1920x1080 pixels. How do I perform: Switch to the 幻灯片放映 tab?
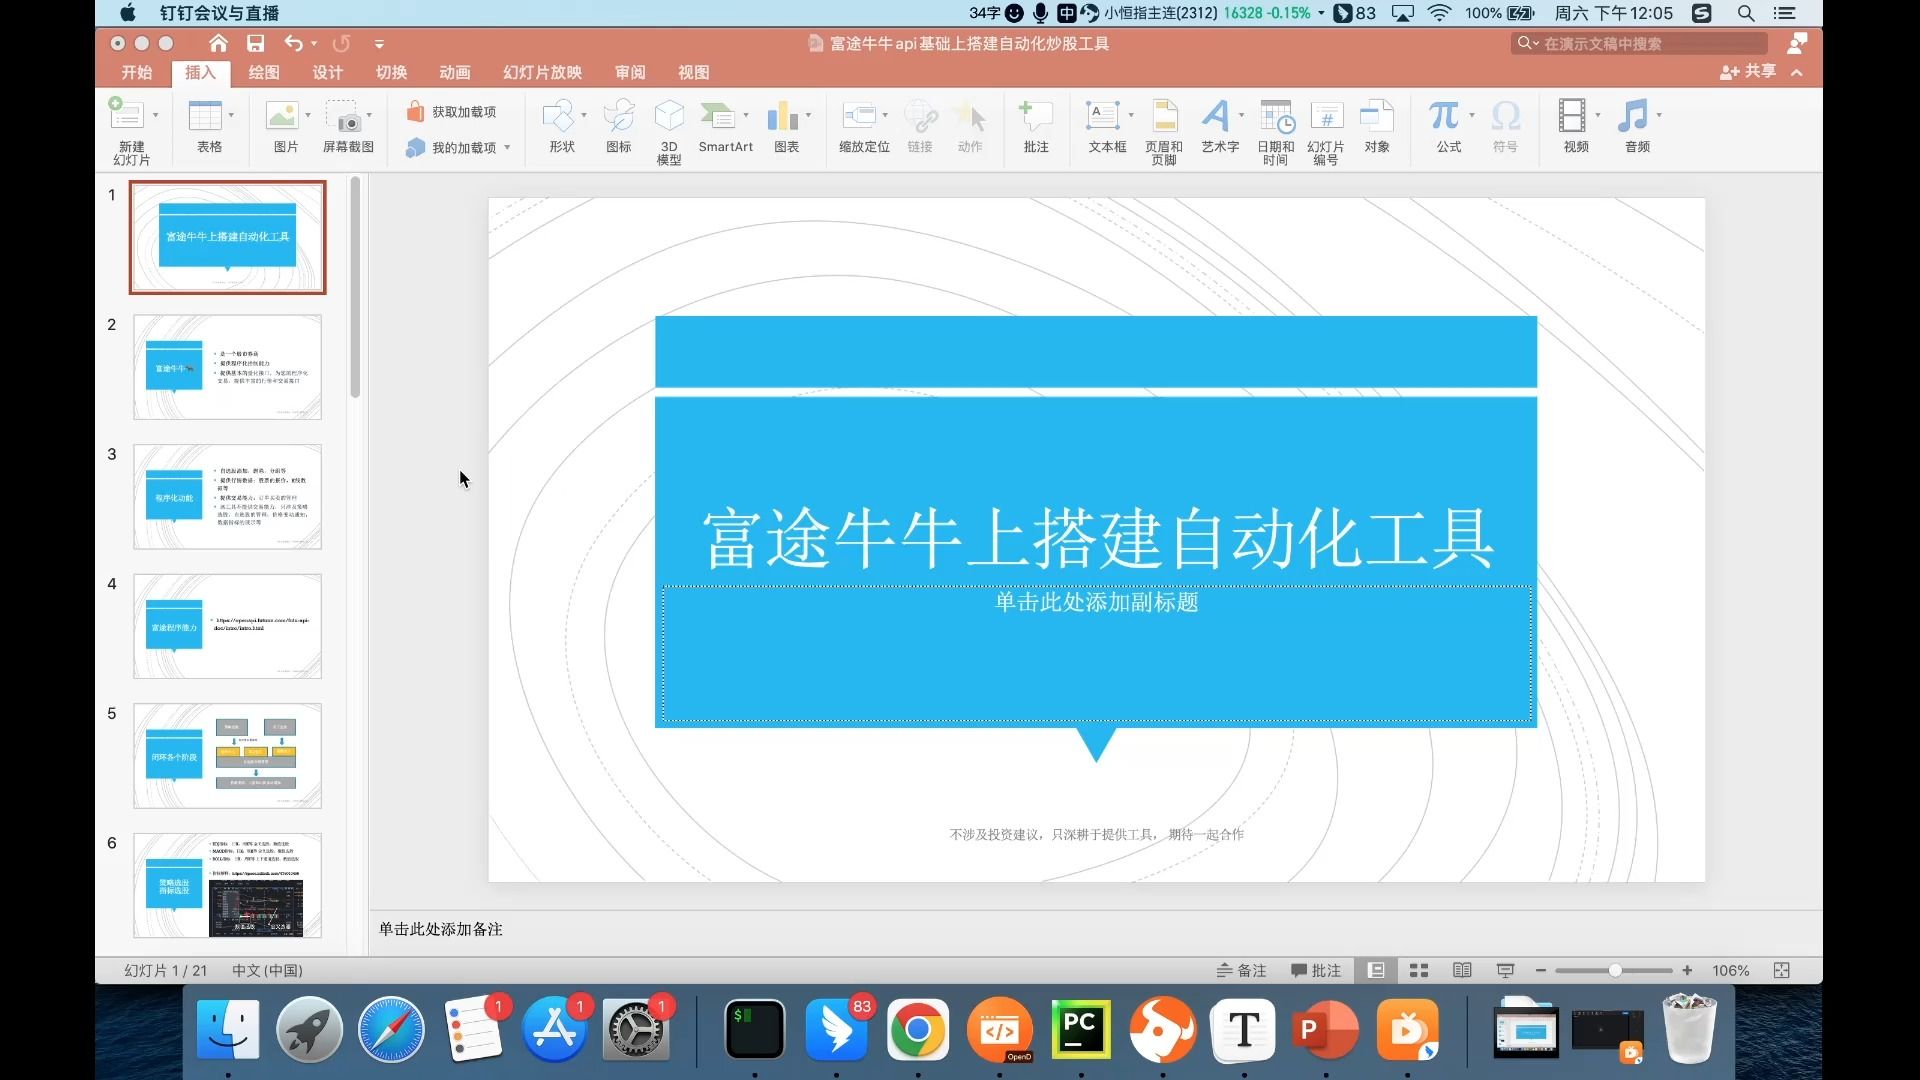[x=542, y=73]
